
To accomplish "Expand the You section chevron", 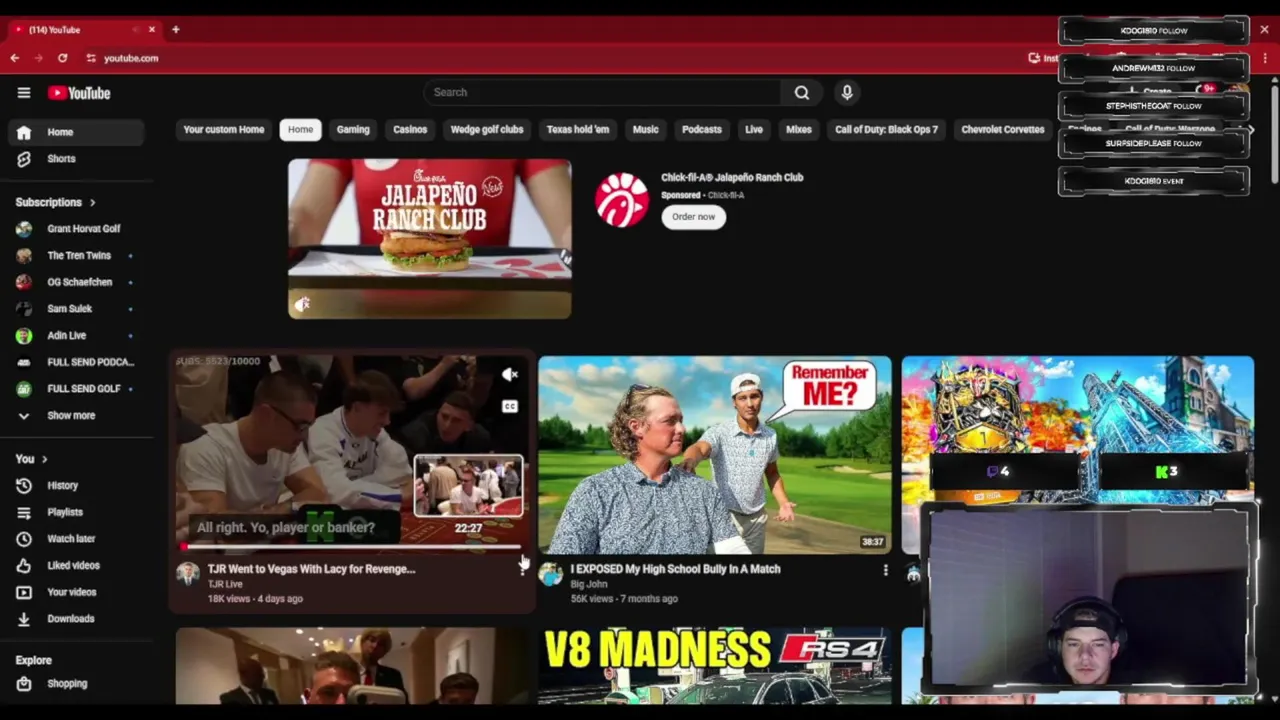I will [44, 459].
